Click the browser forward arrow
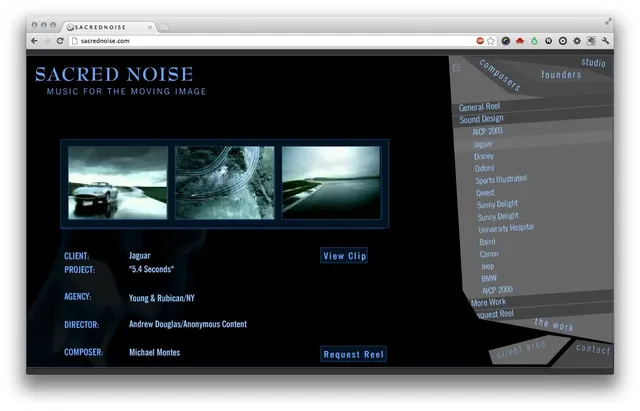640x411 pixels. click(47, 41)
